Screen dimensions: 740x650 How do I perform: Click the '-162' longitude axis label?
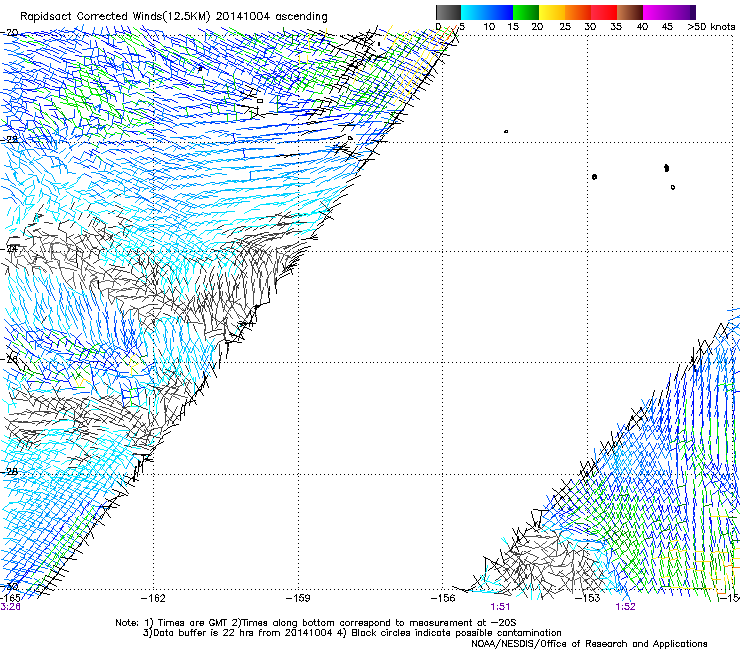pos(153,599)
